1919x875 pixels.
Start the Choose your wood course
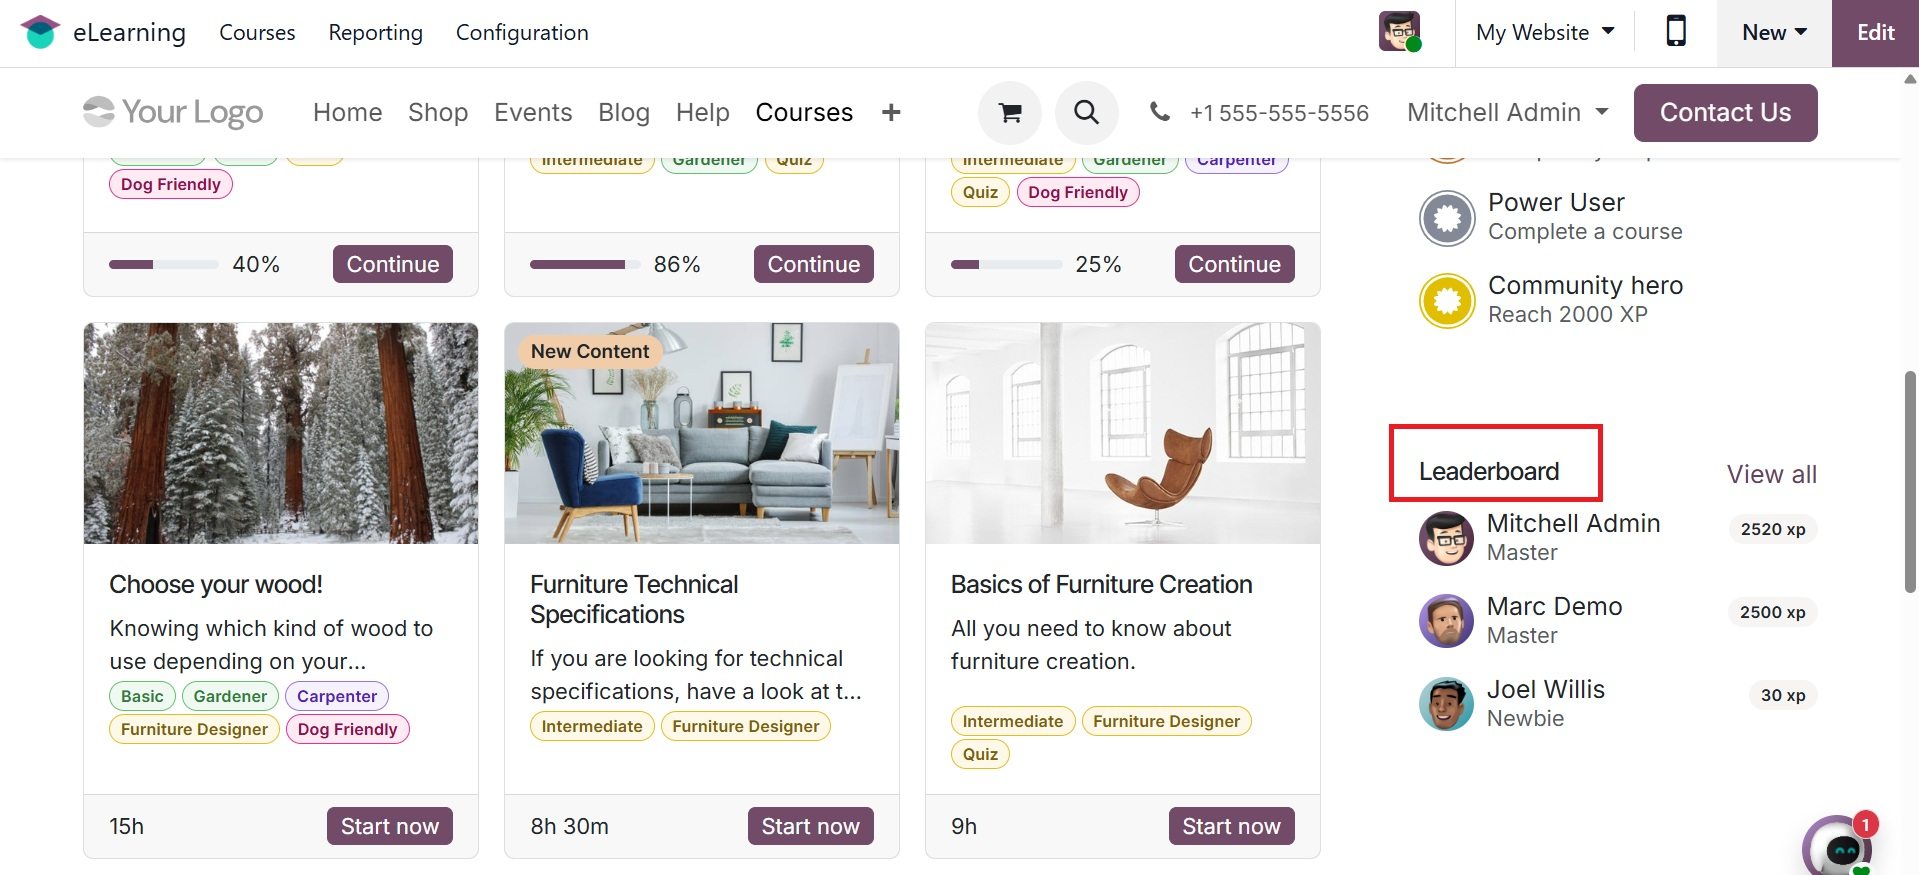coord(389,826)
